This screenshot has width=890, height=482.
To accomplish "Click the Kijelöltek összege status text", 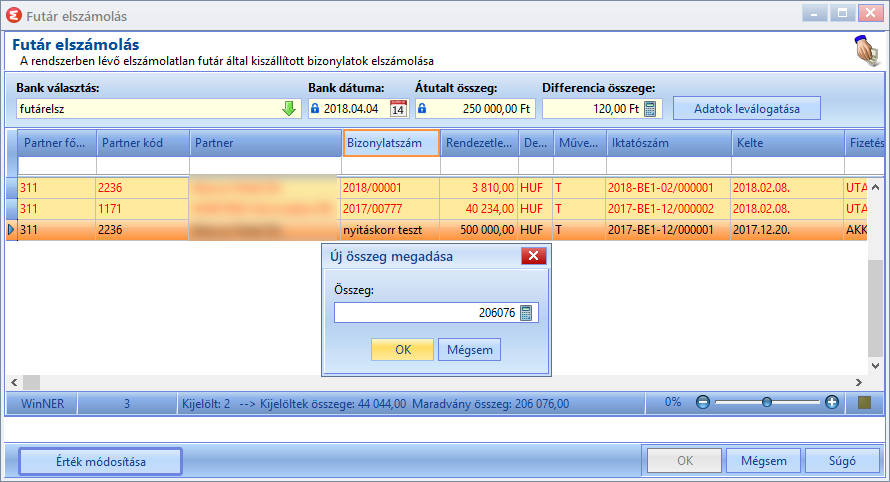I will 333,404.
